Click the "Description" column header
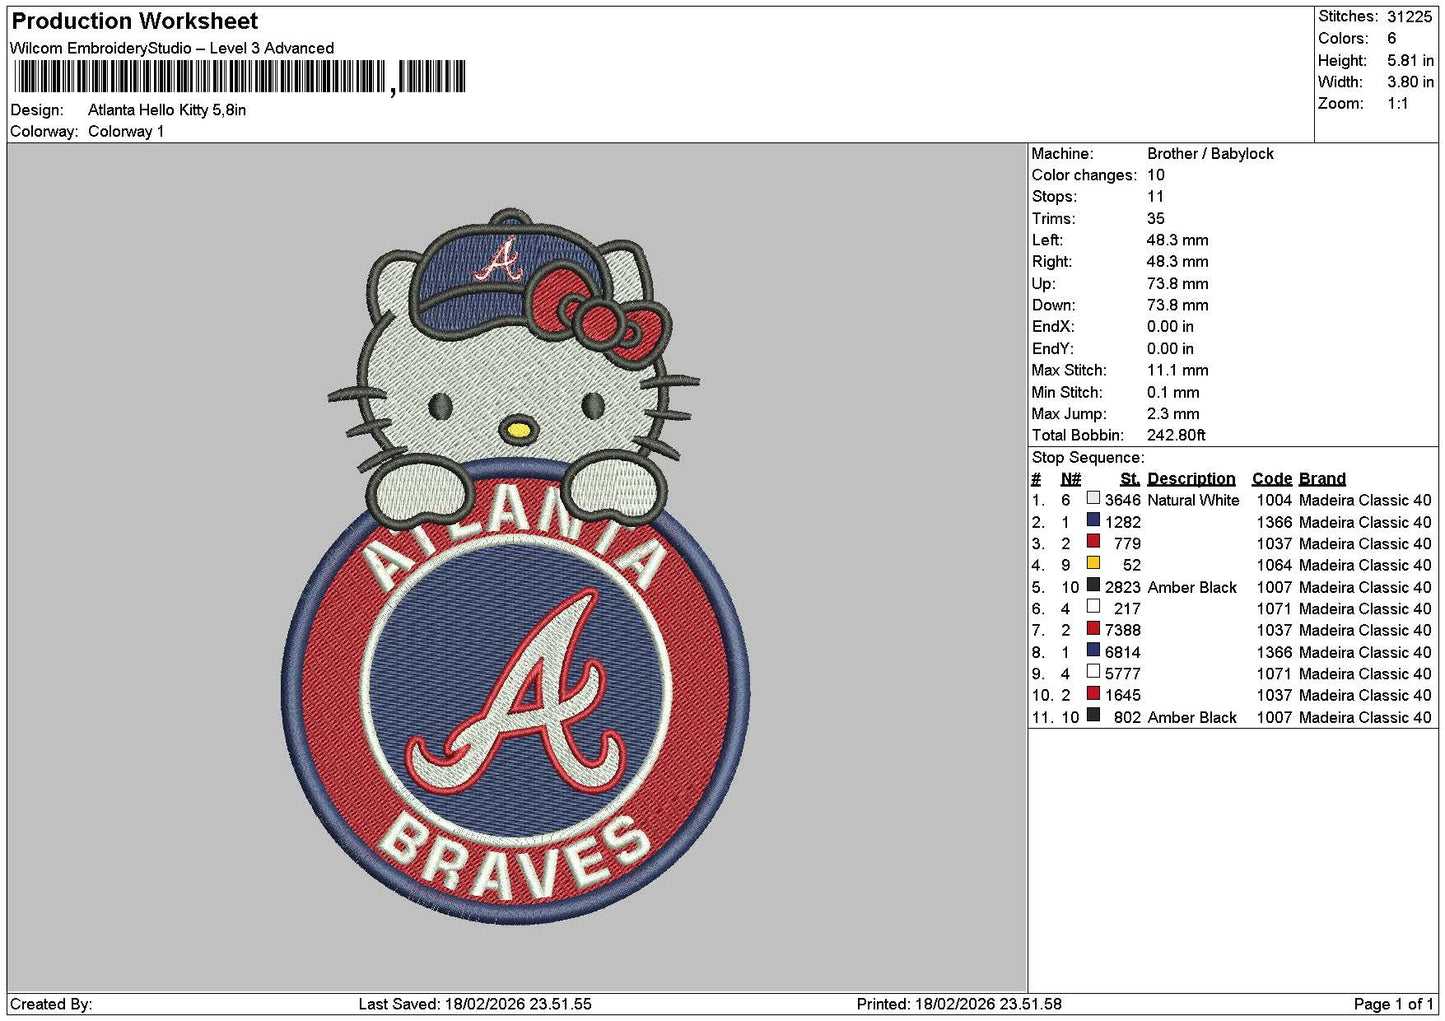Image resolution: width=1445 pixels, height=1021 pixels. pyautogui.click(x=1191, y=479)
